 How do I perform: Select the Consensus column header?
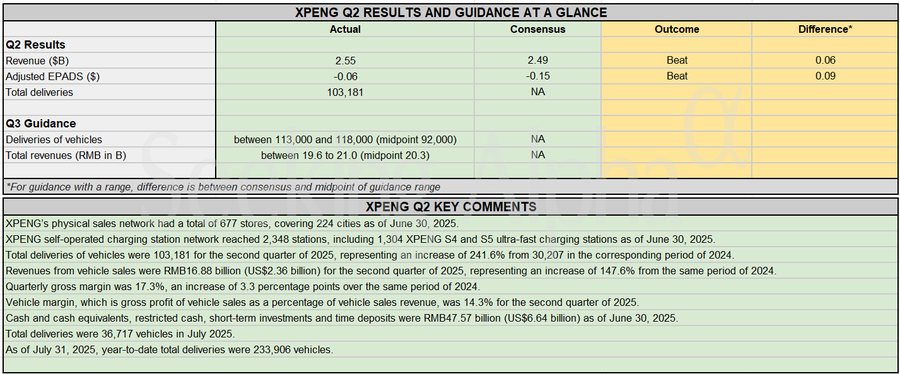coord(538,29)
